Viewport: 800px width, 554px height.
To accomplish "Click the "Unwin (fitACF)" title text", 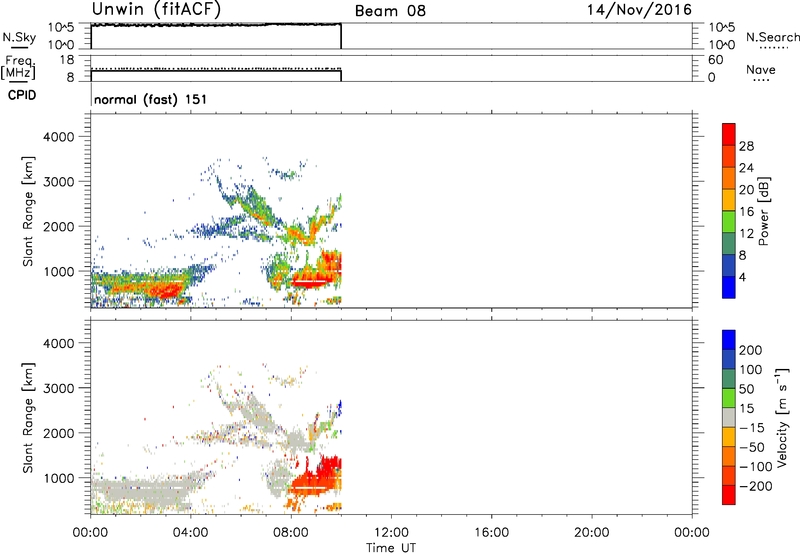I will tap(156, 10).
